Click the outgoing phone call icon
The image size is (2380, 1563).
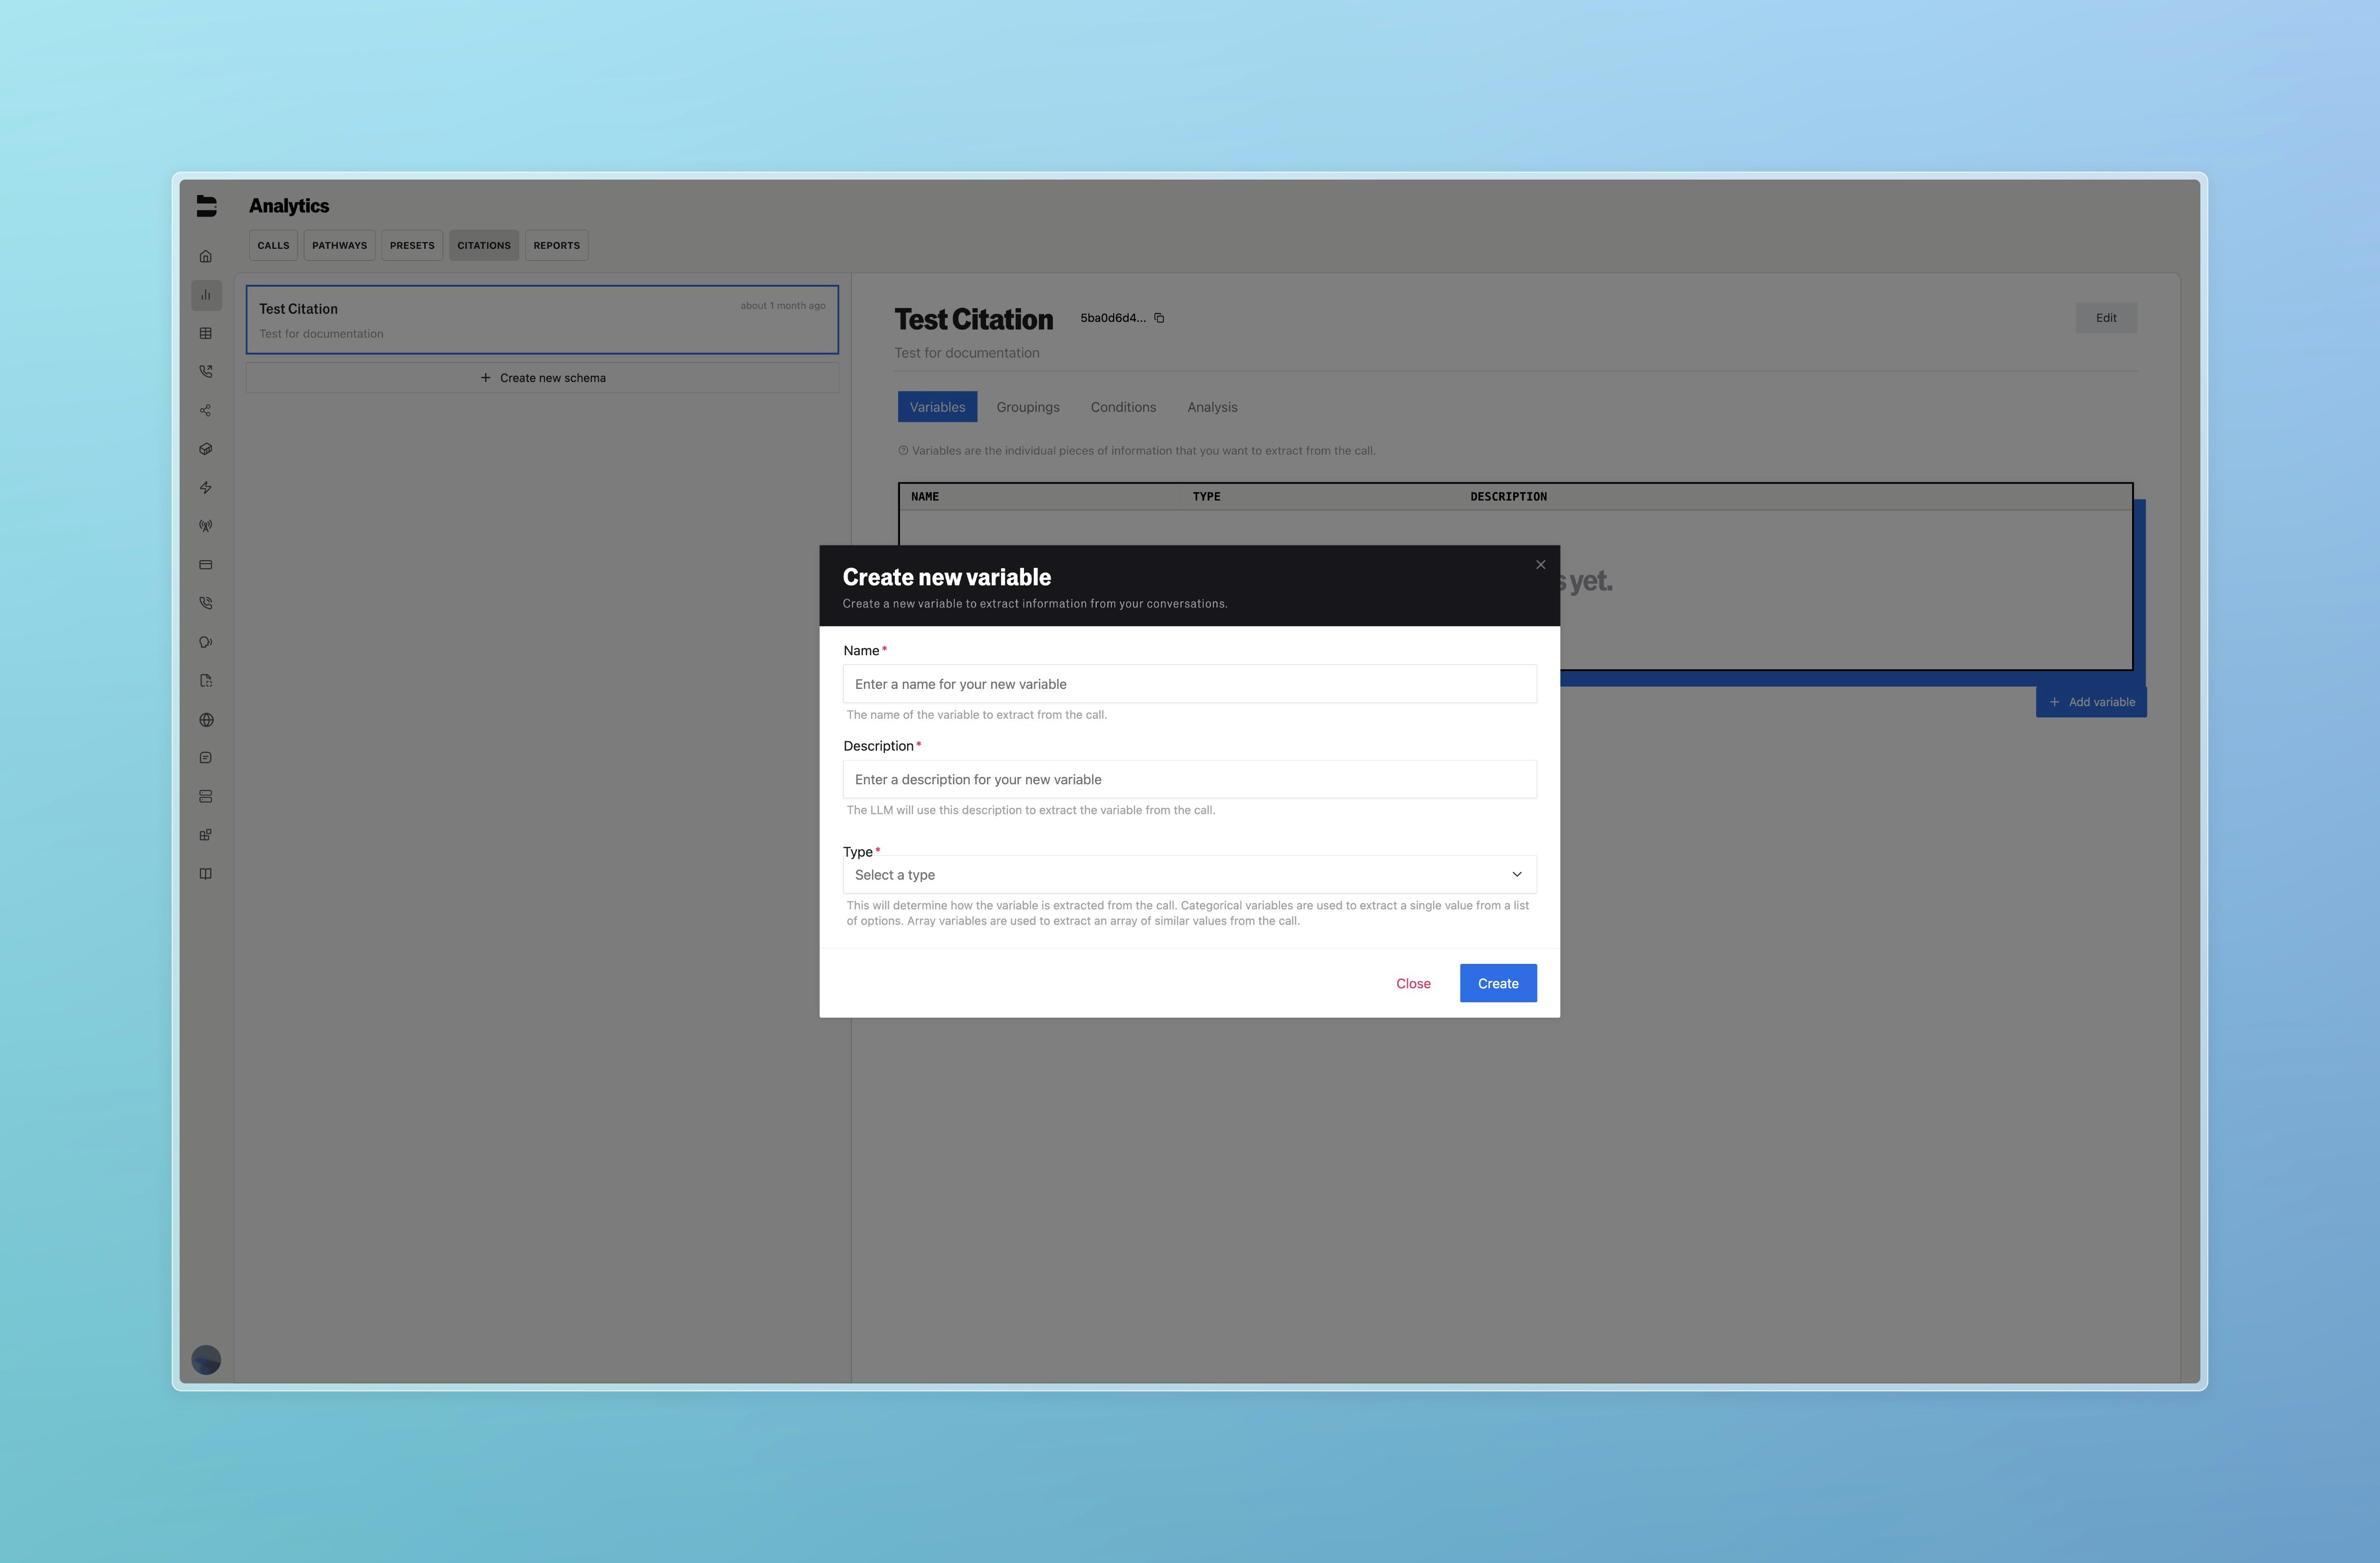click(x=206, y=372)
